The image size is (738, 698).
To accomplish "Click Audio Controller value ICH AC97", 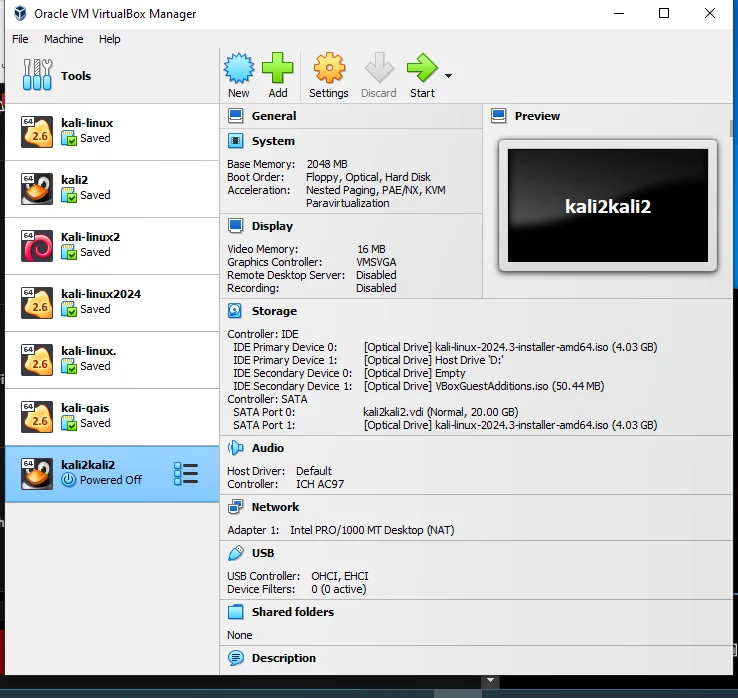I will tap(320, 484).
